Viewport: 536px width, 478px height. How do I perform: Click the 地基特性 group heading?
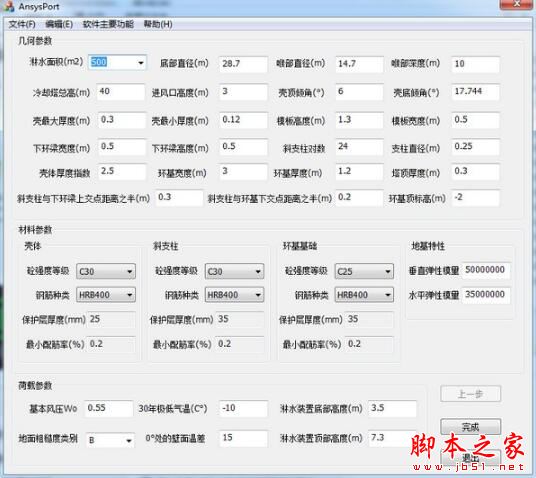[x=428, y=246]
